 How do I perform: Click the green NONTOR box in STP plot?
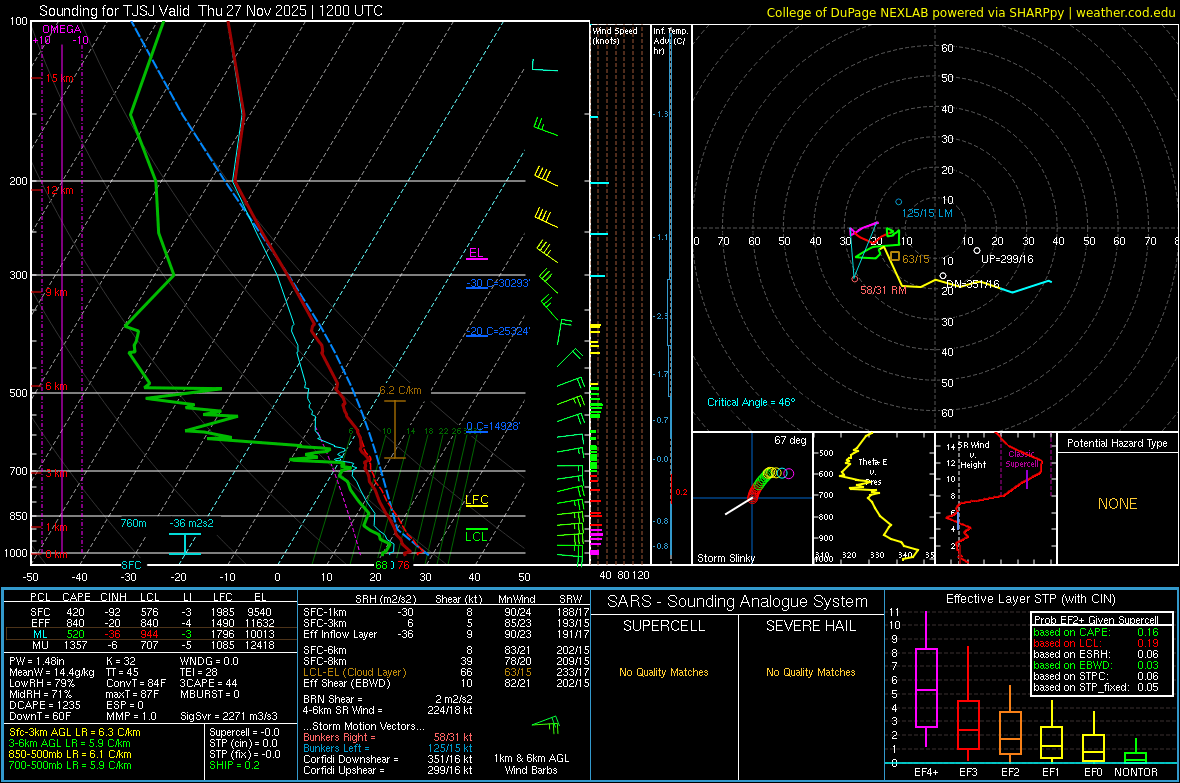[1135, 757]
